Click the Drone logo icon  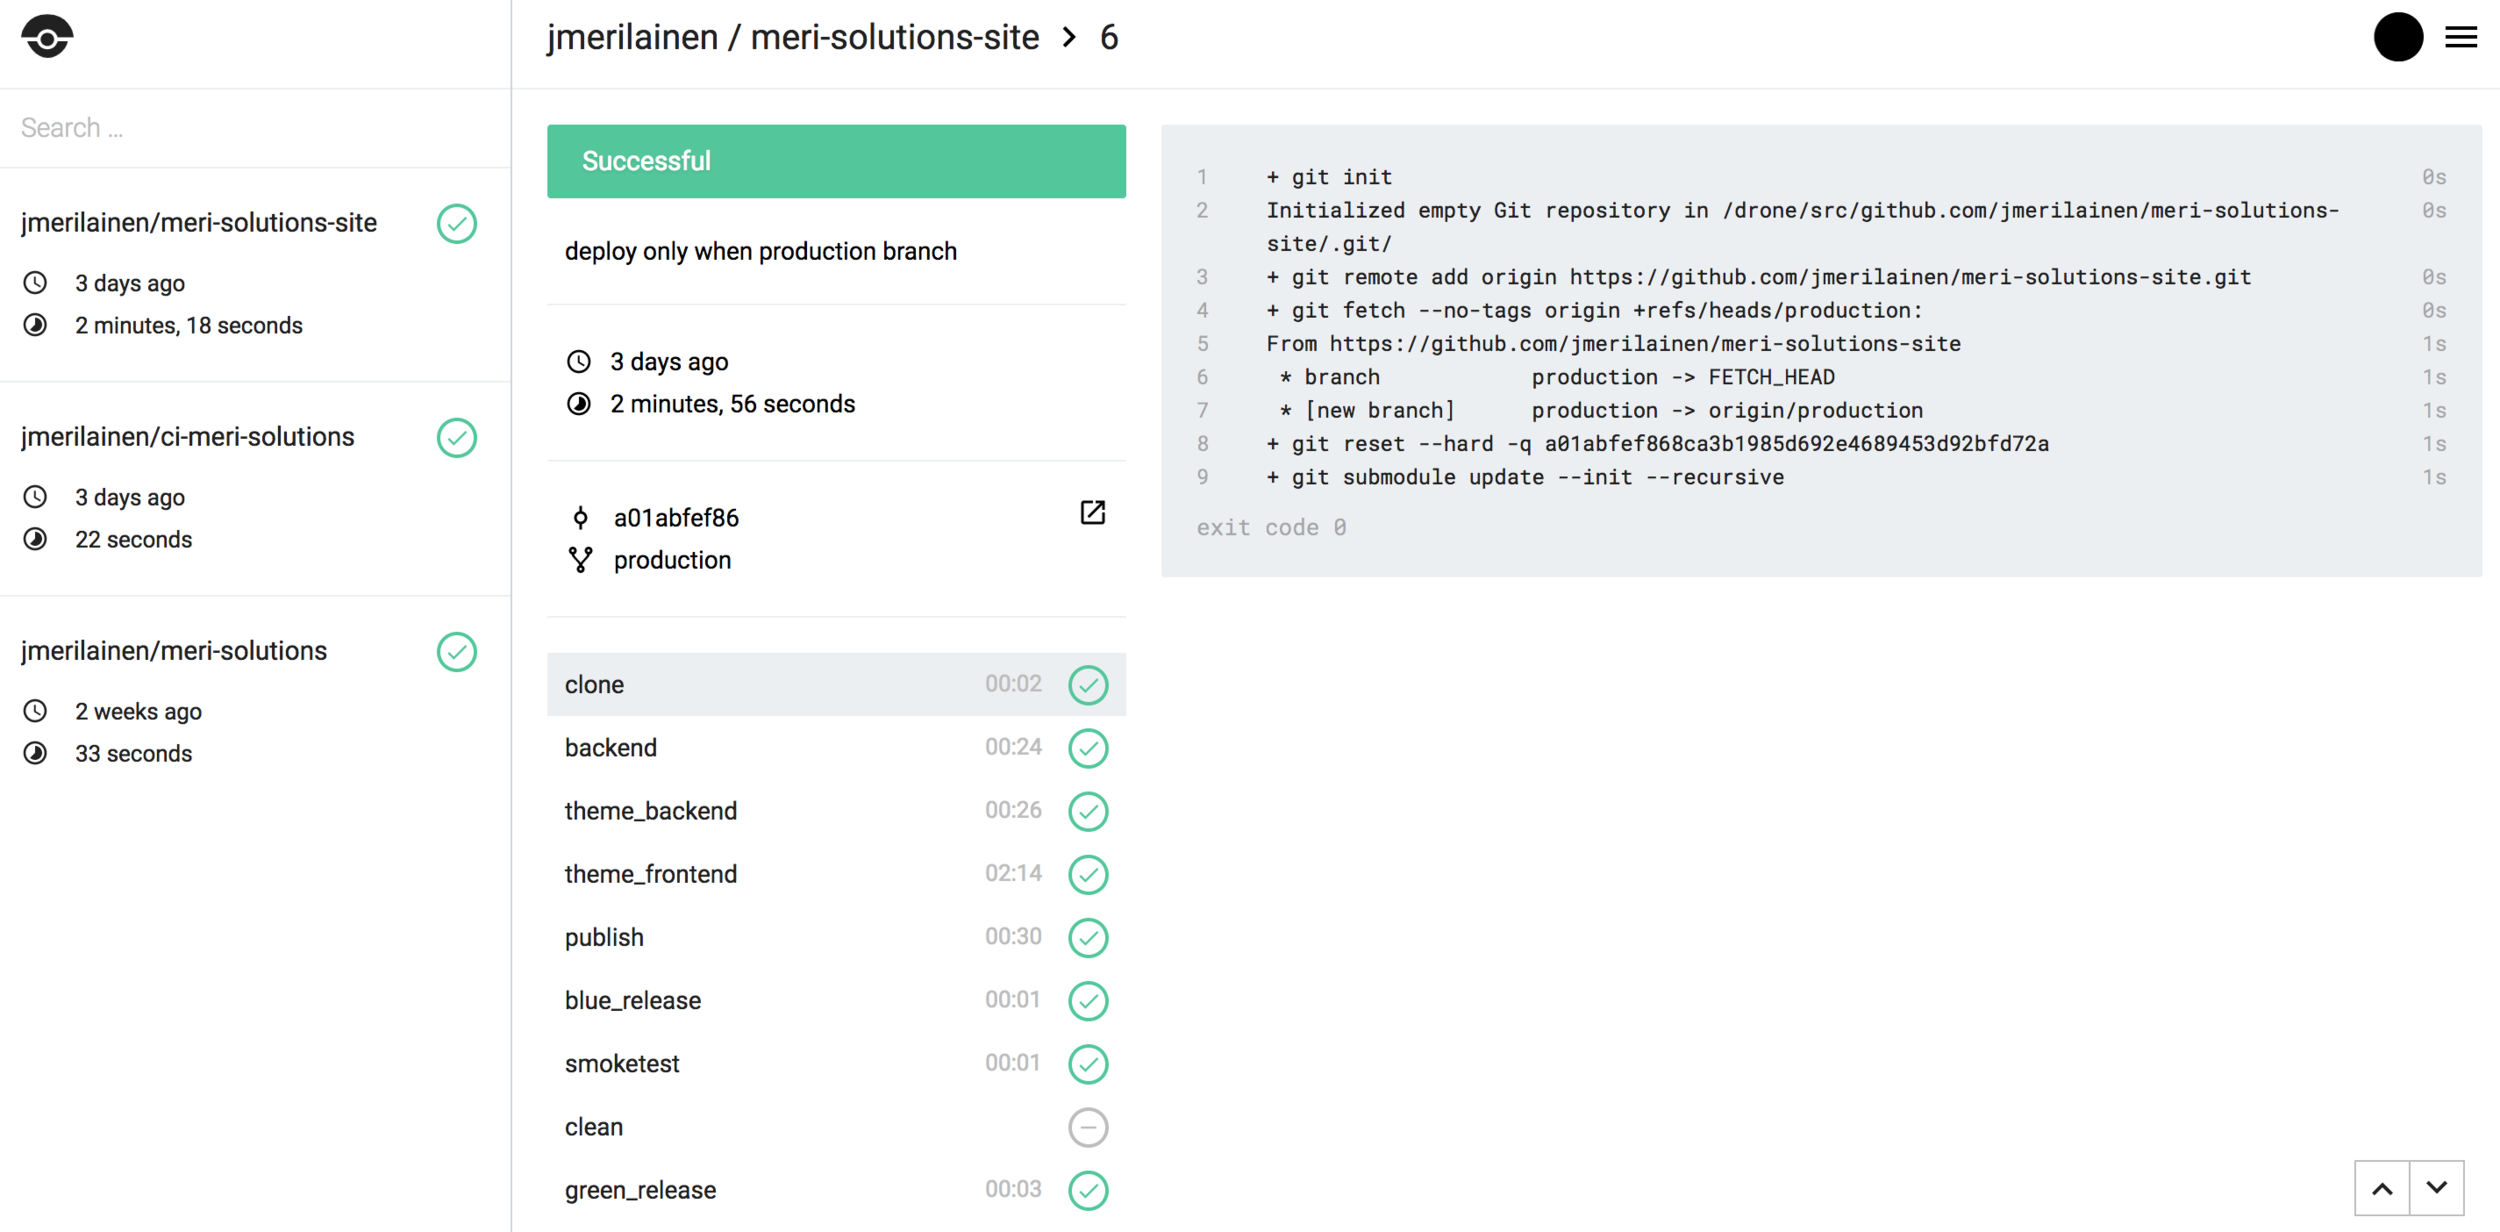(47, 37)
